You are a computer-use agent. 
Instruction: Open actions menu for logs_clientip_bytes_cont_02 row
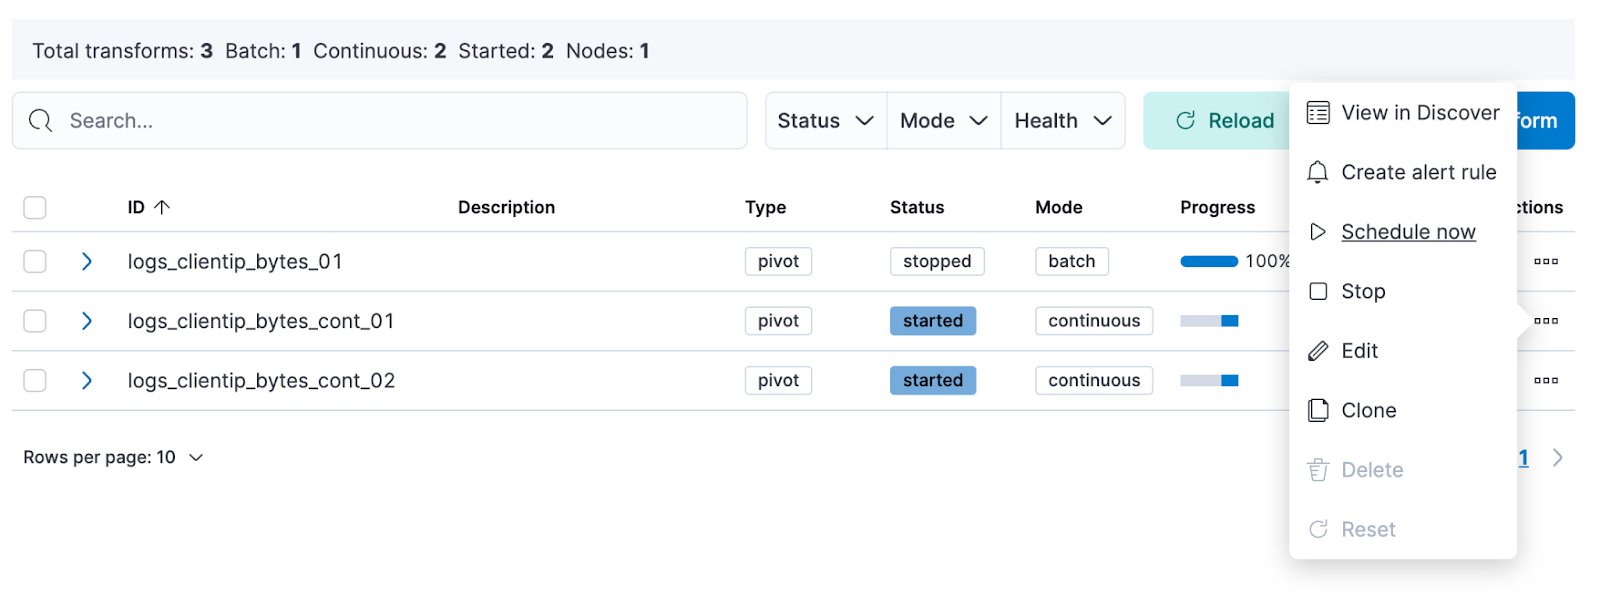tap(1545, 380)
